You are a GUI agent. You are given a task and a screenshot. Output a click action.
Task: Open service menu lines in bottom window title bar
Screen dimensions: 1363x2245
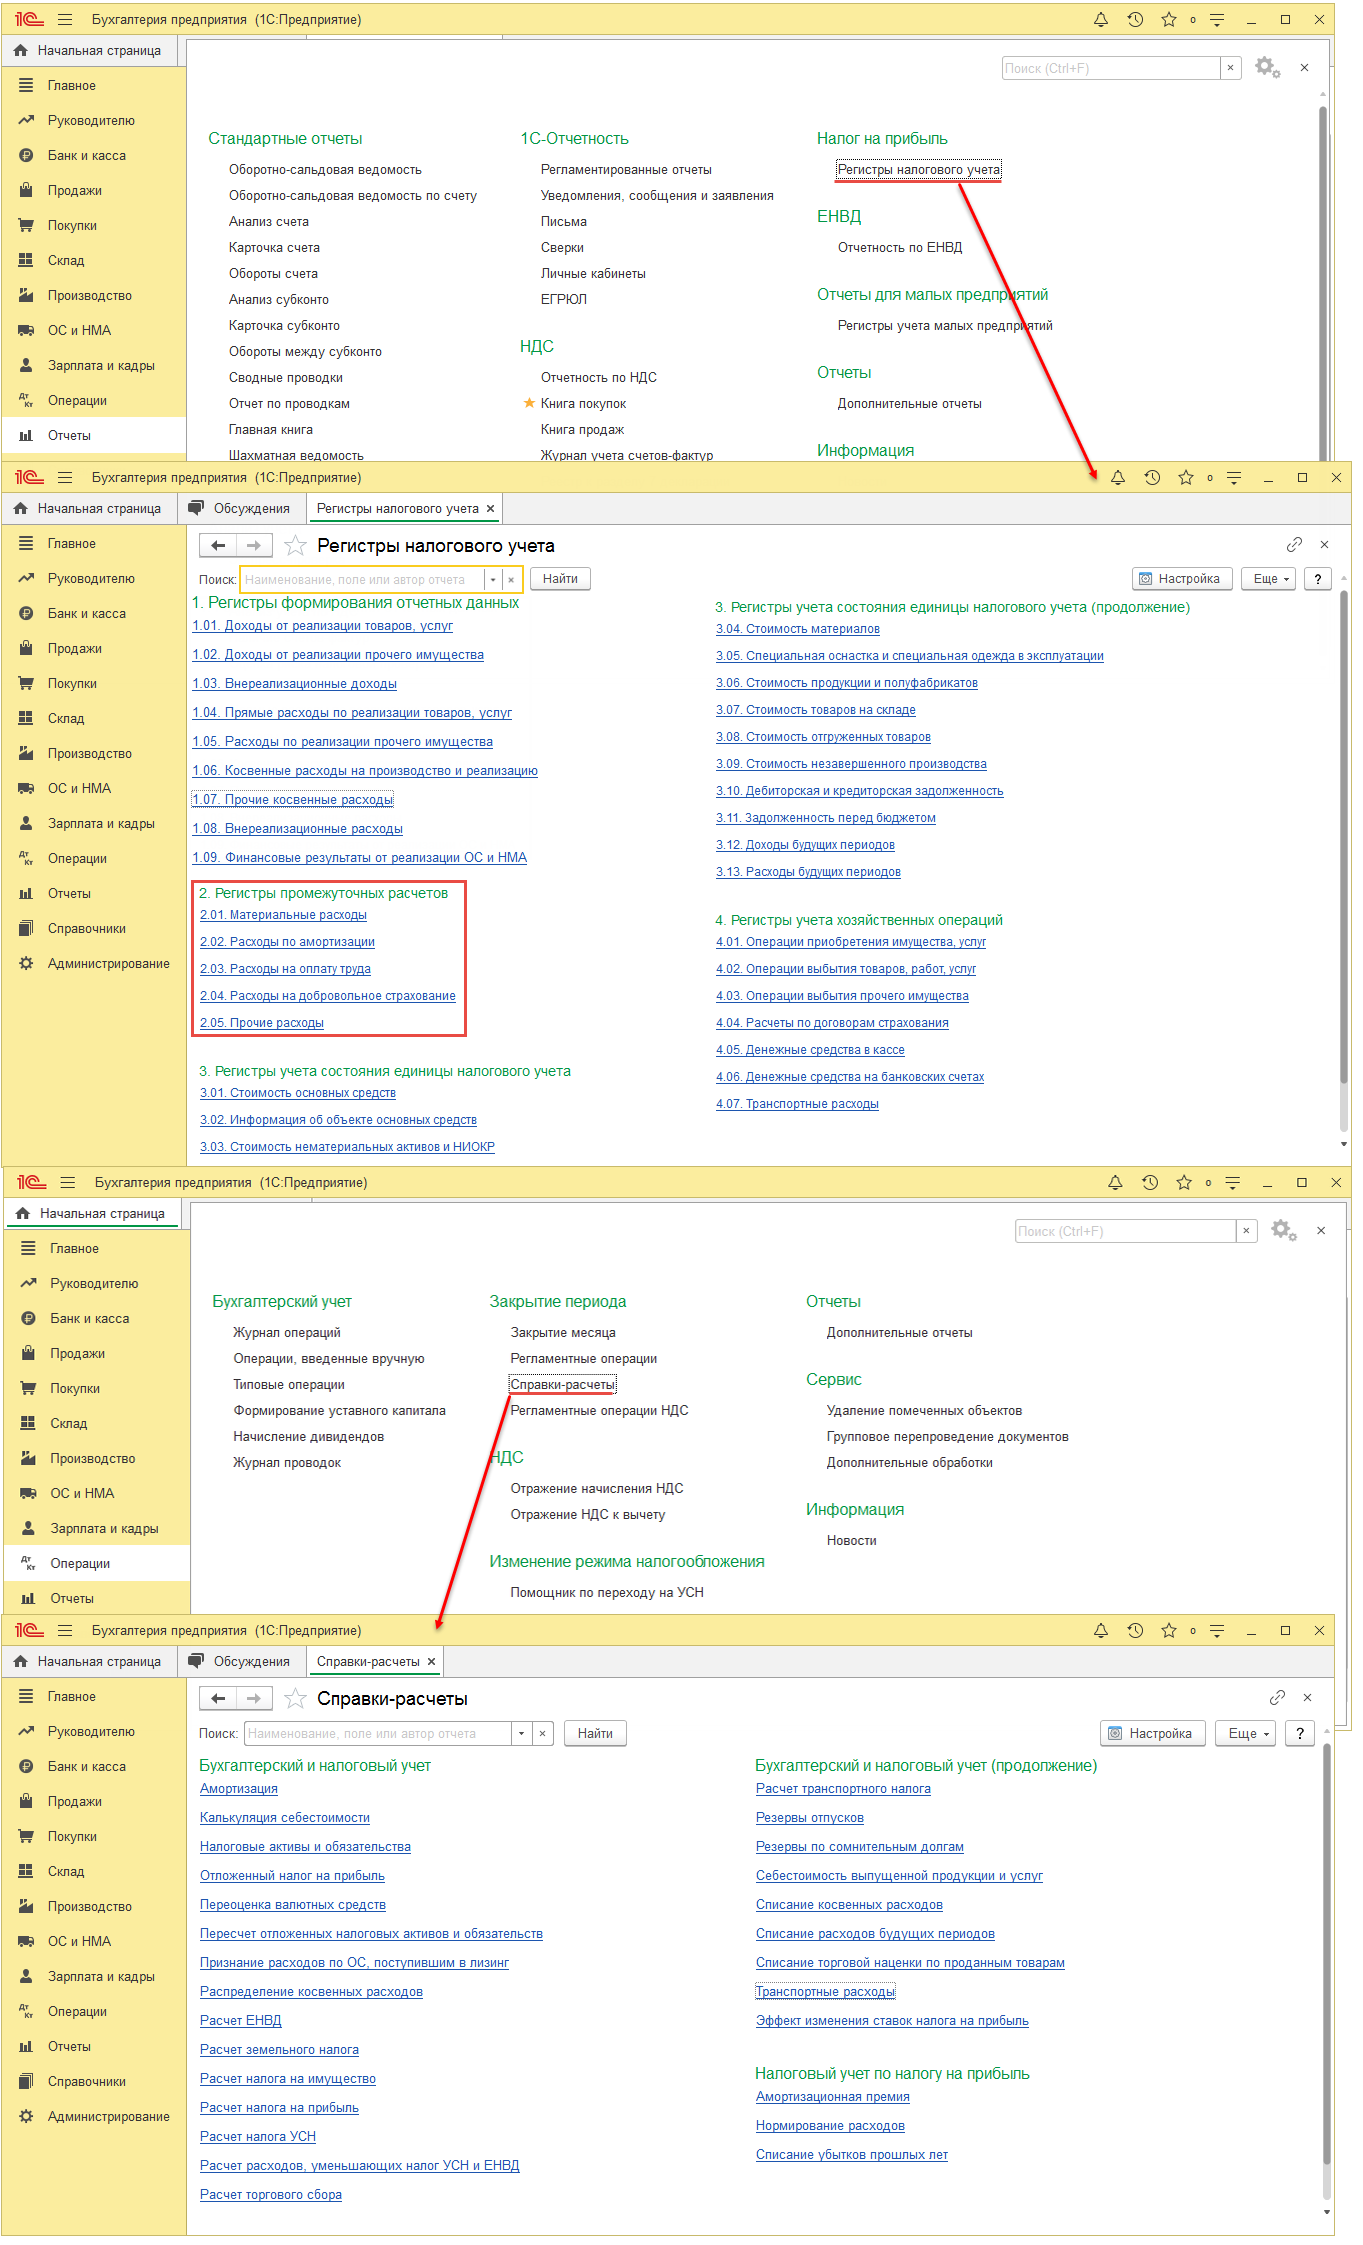coord(1217,1631)
